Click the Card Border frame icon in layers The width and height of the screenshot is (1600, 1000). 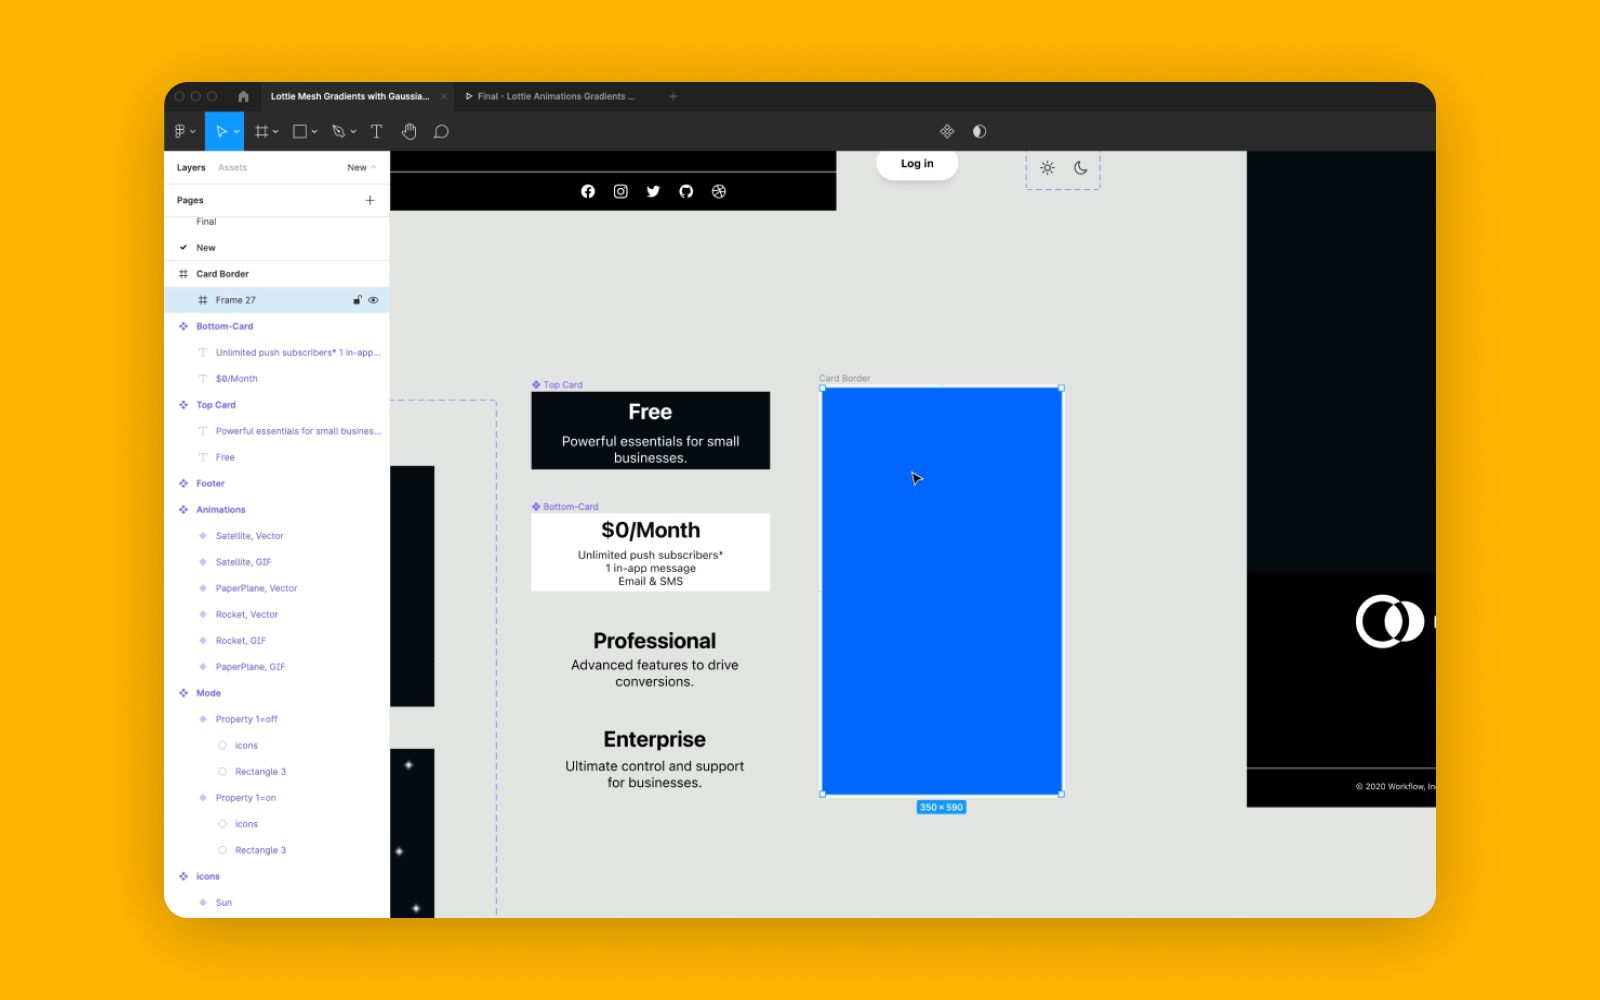[183, 274]
